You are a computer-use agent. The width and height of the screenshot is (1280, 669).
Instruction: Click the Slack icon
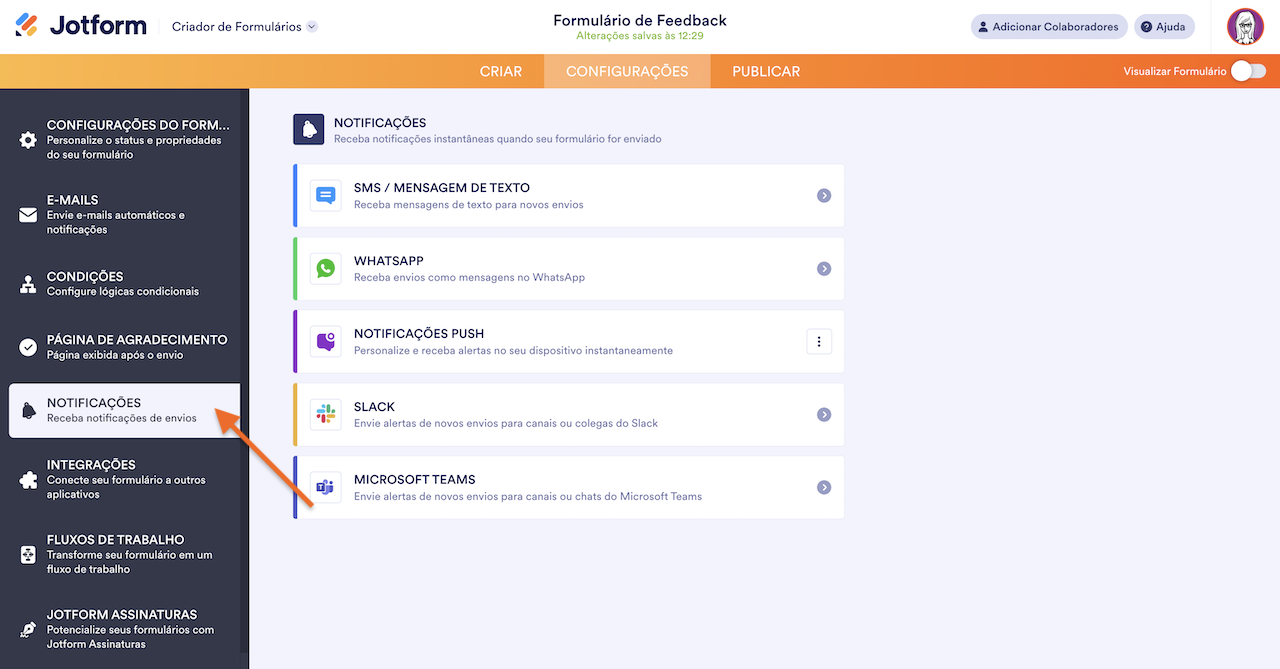coord(325,414)
